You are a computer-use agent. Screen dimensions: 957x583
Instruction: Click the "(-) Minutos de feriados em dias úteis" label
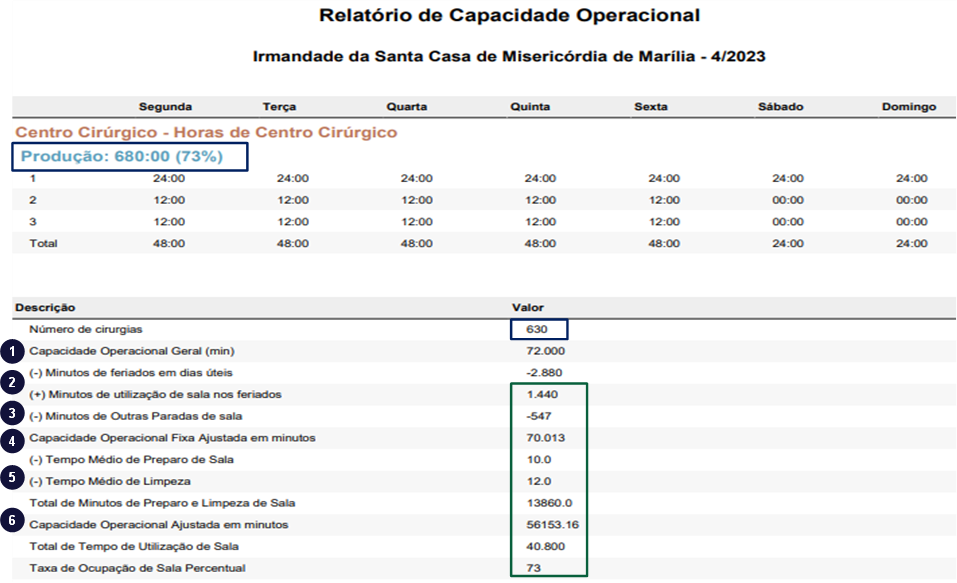click(131, 373)
